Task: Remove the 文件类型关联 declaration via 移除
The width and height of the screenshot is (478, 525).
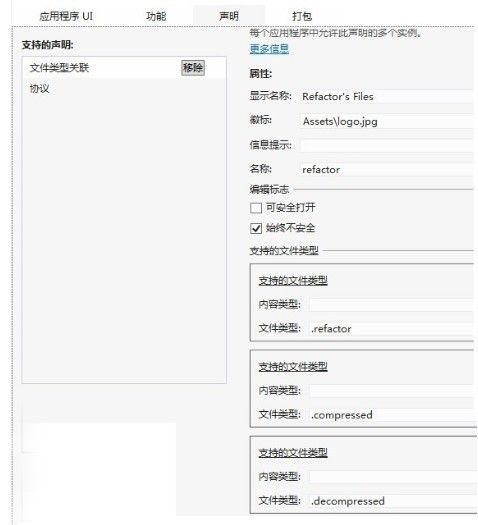Action: 193,68
